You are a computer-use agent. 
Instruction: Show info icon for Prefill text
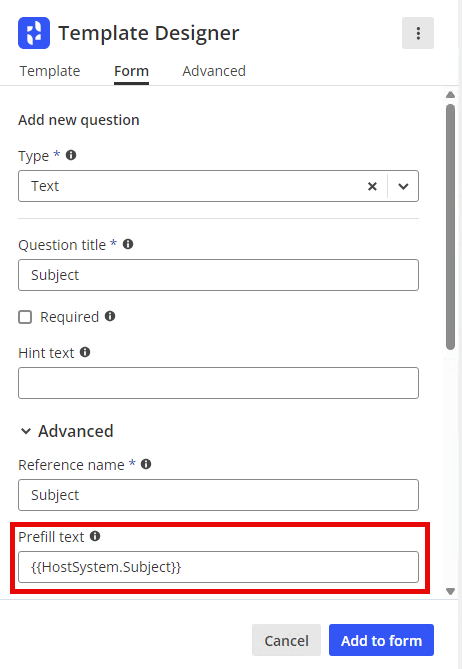point(95,536)
